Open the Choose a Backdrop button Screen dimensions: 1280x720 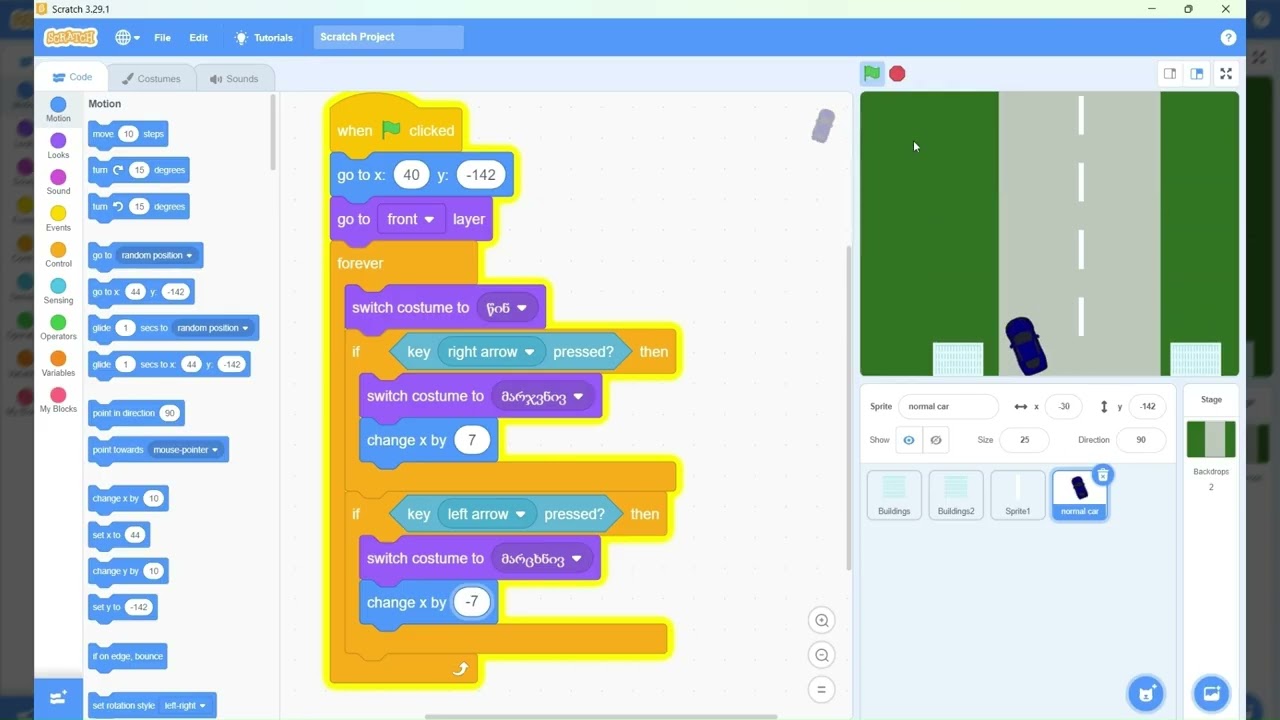coord(1211,693)
